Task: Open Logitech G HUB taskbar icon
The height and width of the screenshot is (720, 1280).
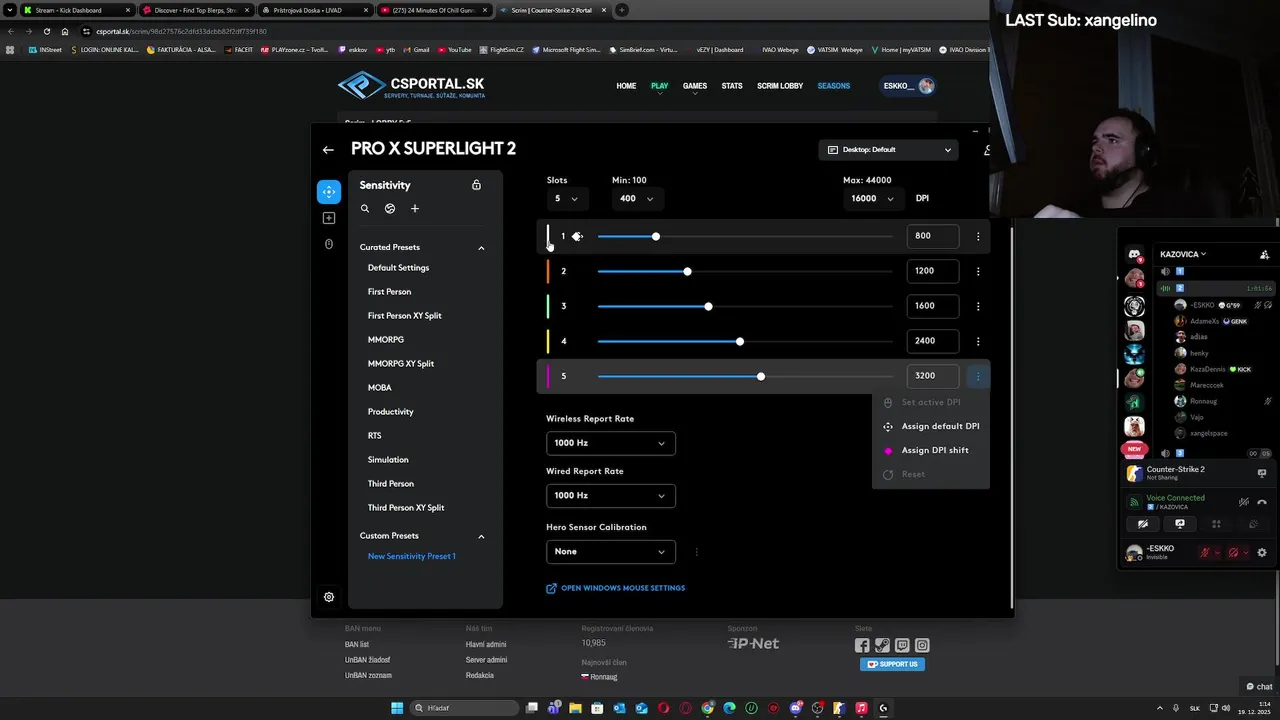Action: tap(883, 708)
